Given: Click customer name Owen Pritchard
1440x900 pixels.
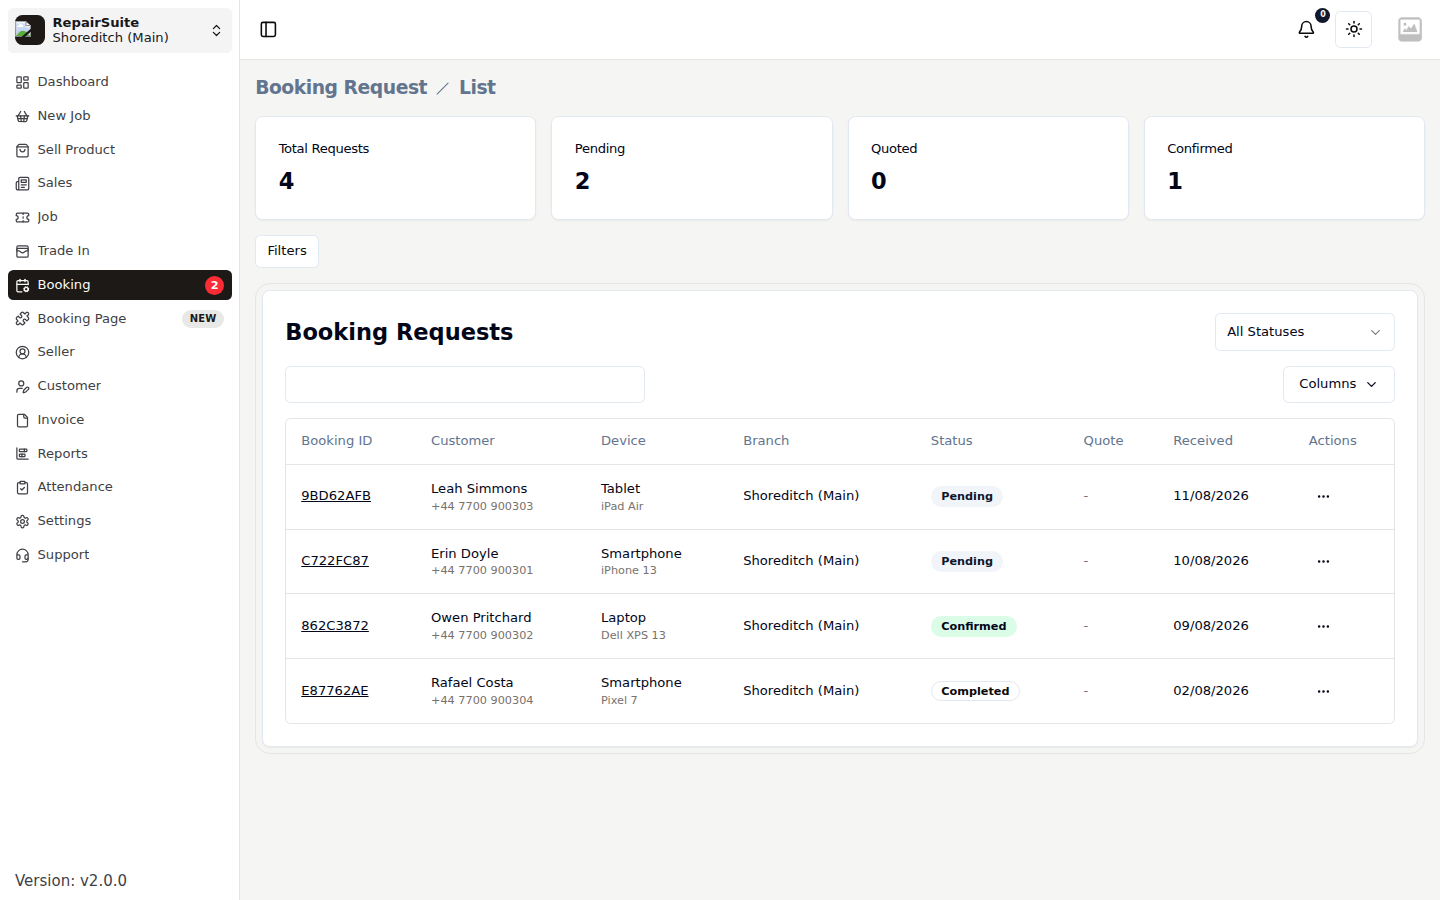Looking at the screenshot, I should click(481, 618).
